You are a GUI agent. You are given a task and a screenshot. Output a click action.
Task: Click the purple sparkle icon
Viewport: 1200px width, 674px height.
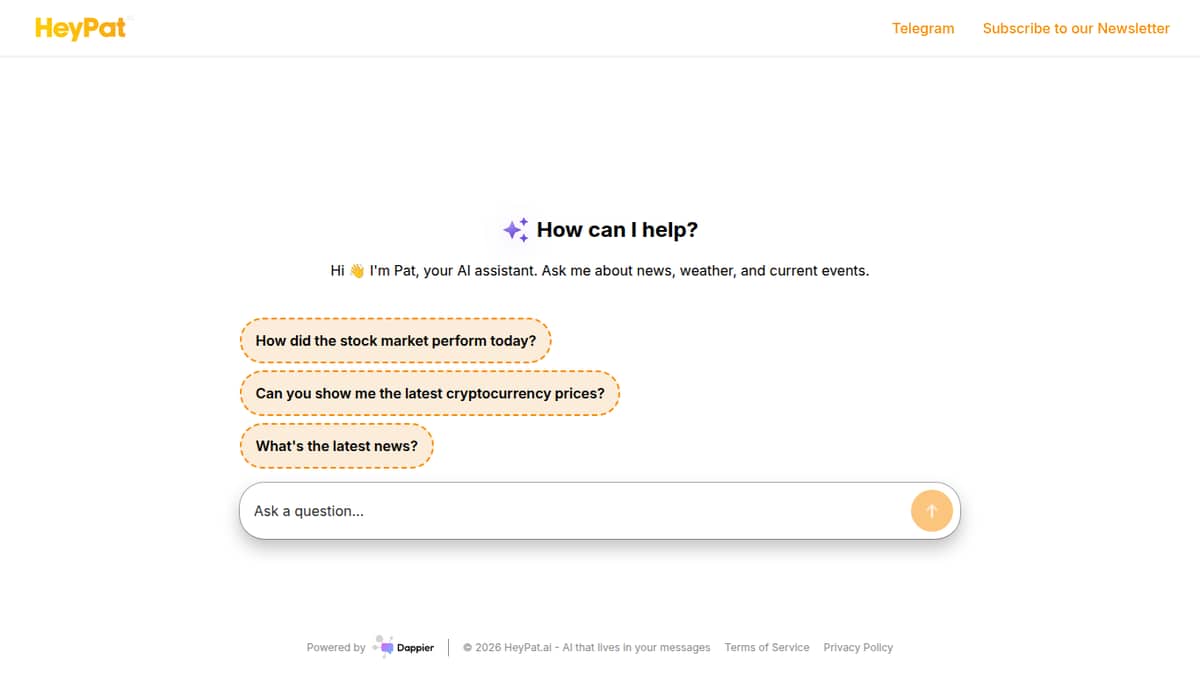pyautogui.click(x=516, y=230)
